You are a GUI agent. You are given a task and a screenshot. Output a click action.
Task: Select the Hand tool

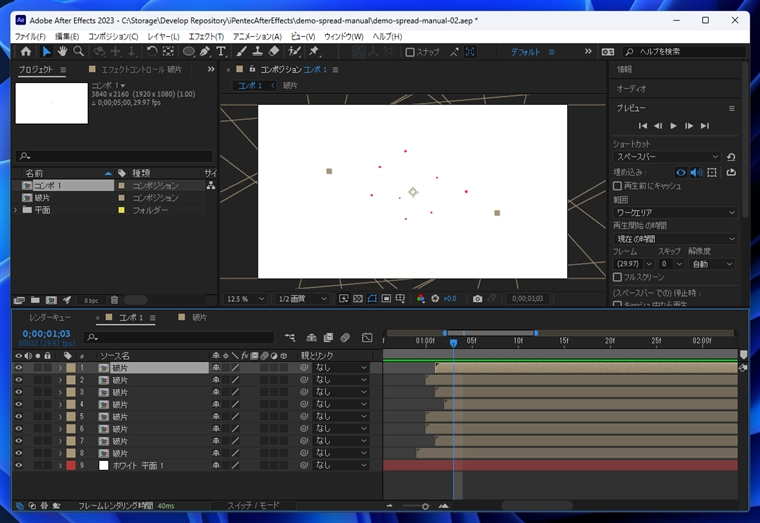[x=62, y=51]
